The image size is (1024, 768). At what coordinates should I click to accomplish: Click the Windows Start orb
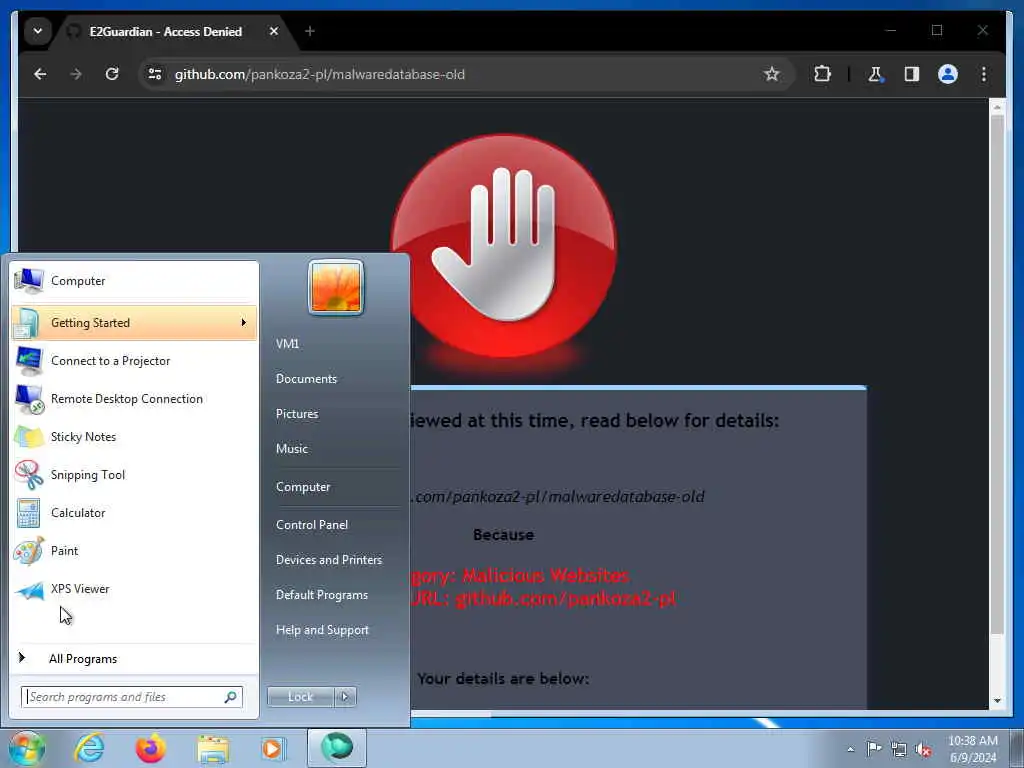pos(27,748)
